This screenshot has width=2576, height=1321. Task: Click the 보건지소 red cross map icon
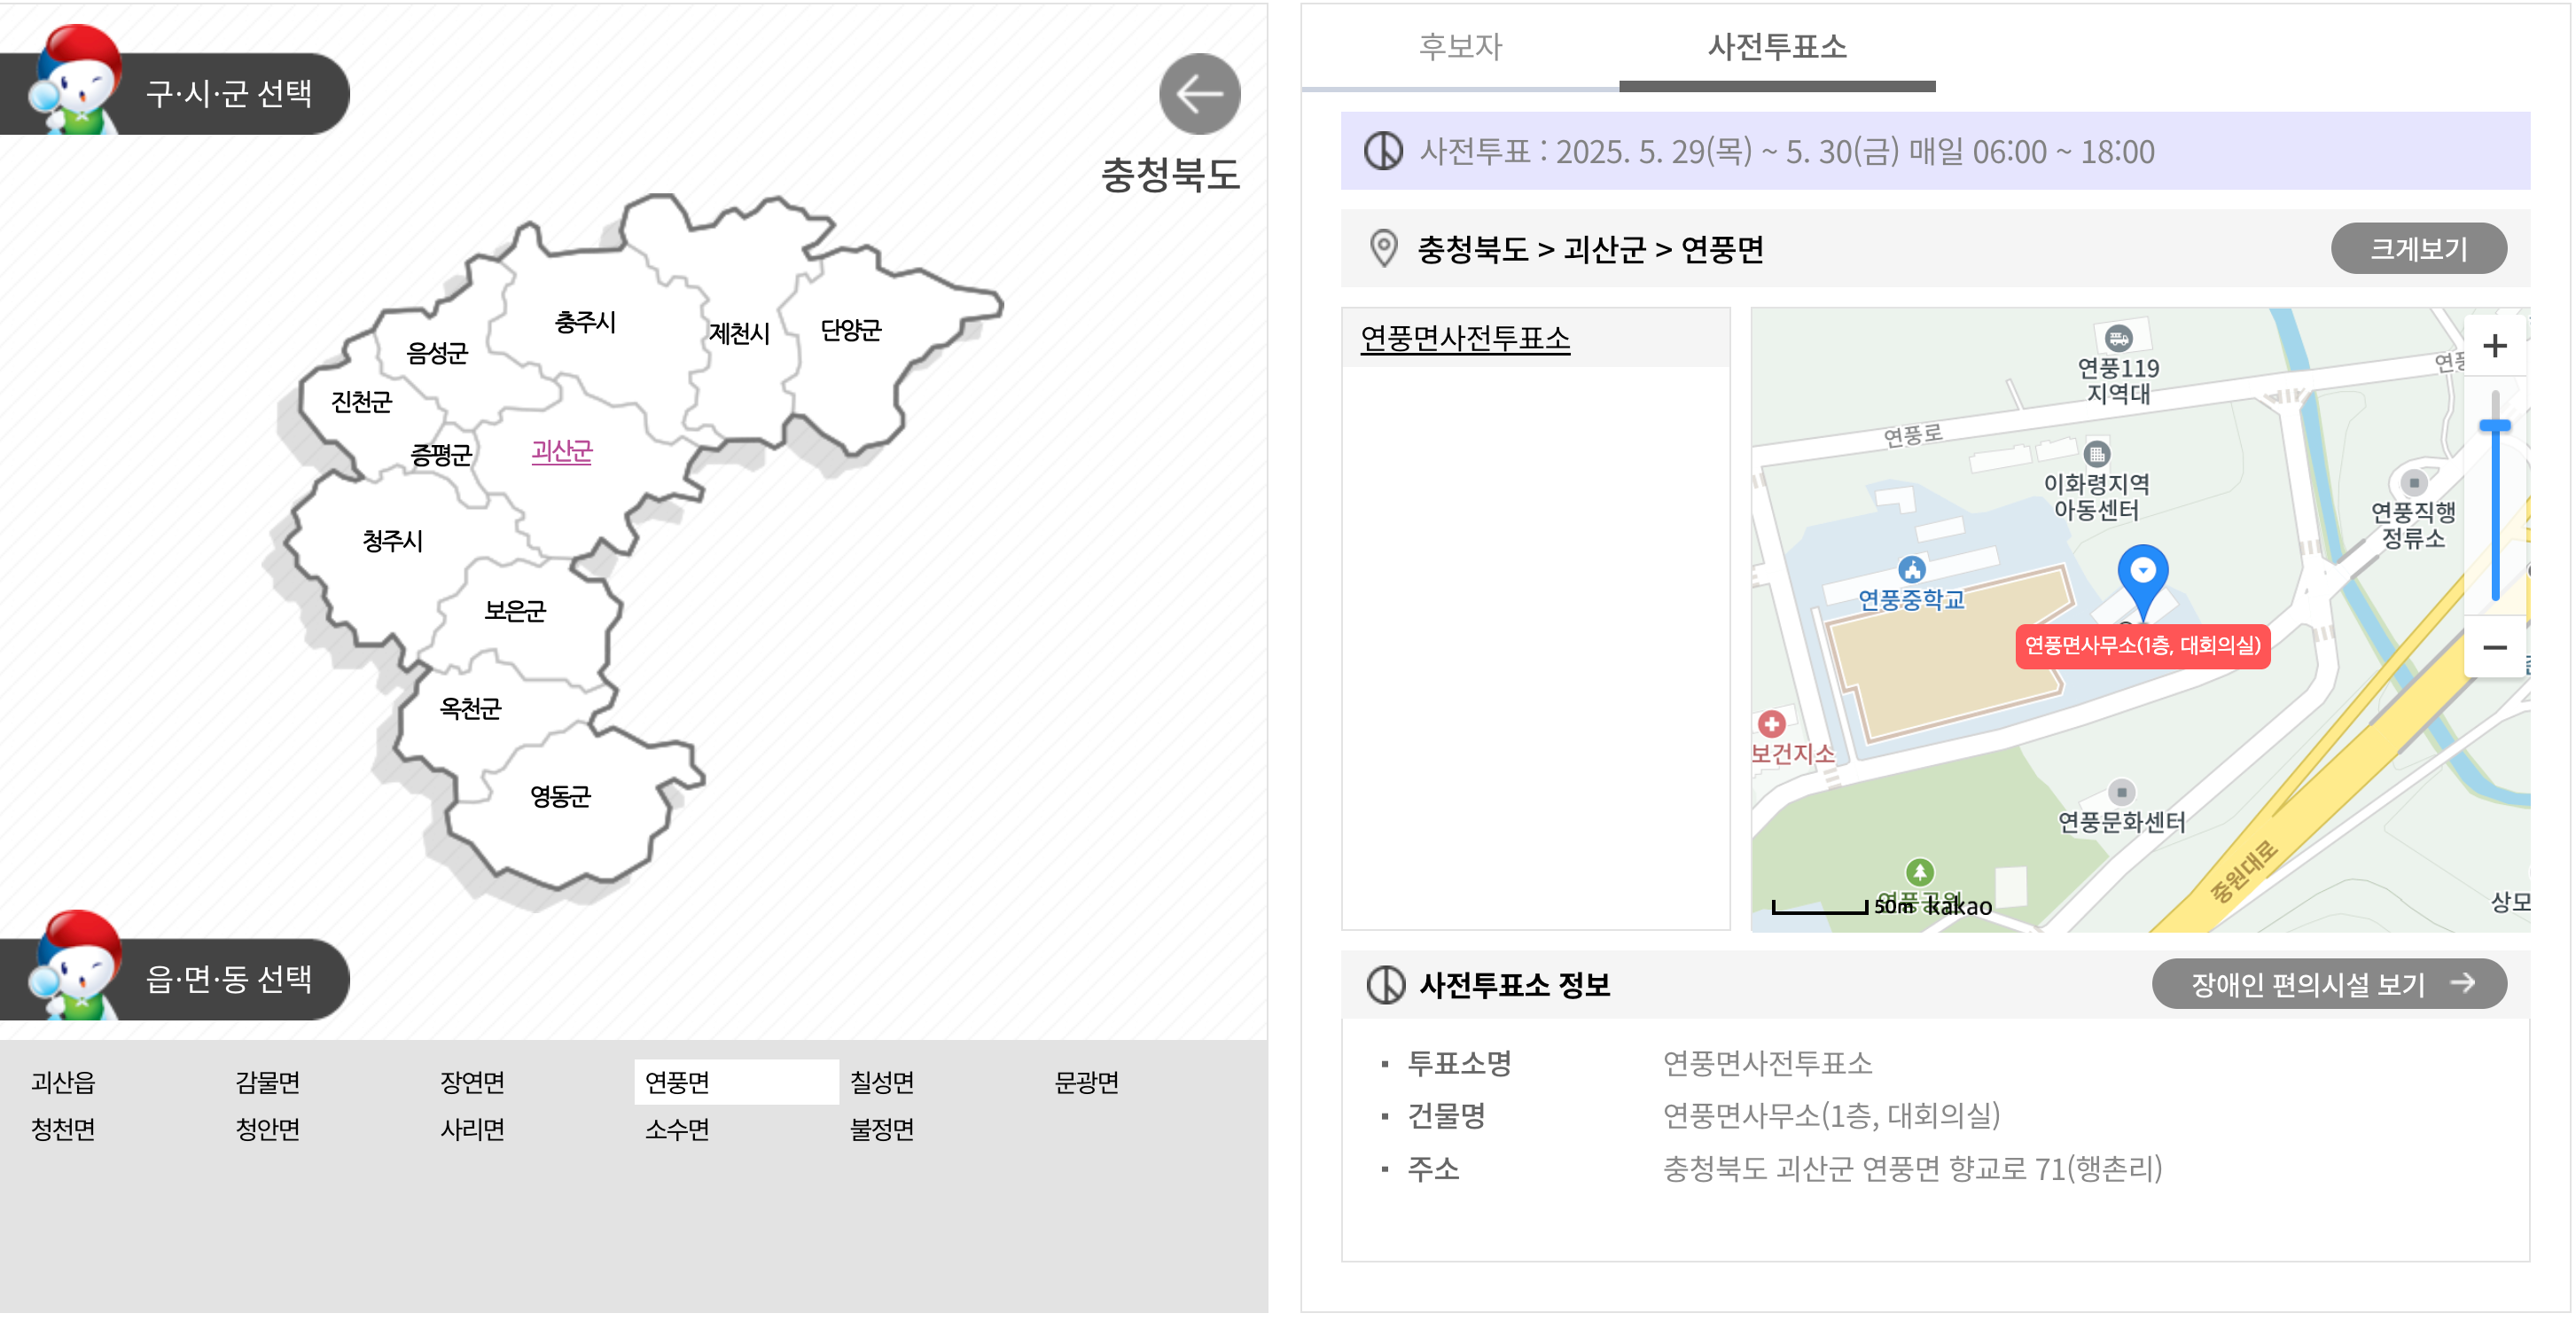tap(1771, 723)
